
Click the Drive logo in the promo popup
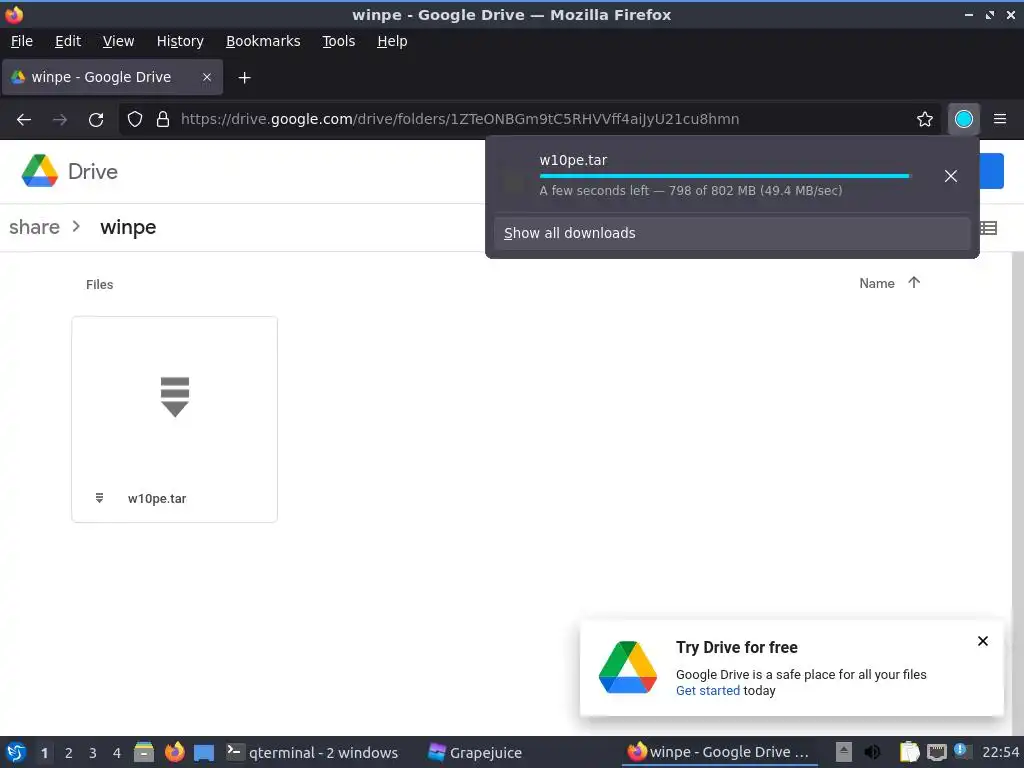[x=628, y=667]
